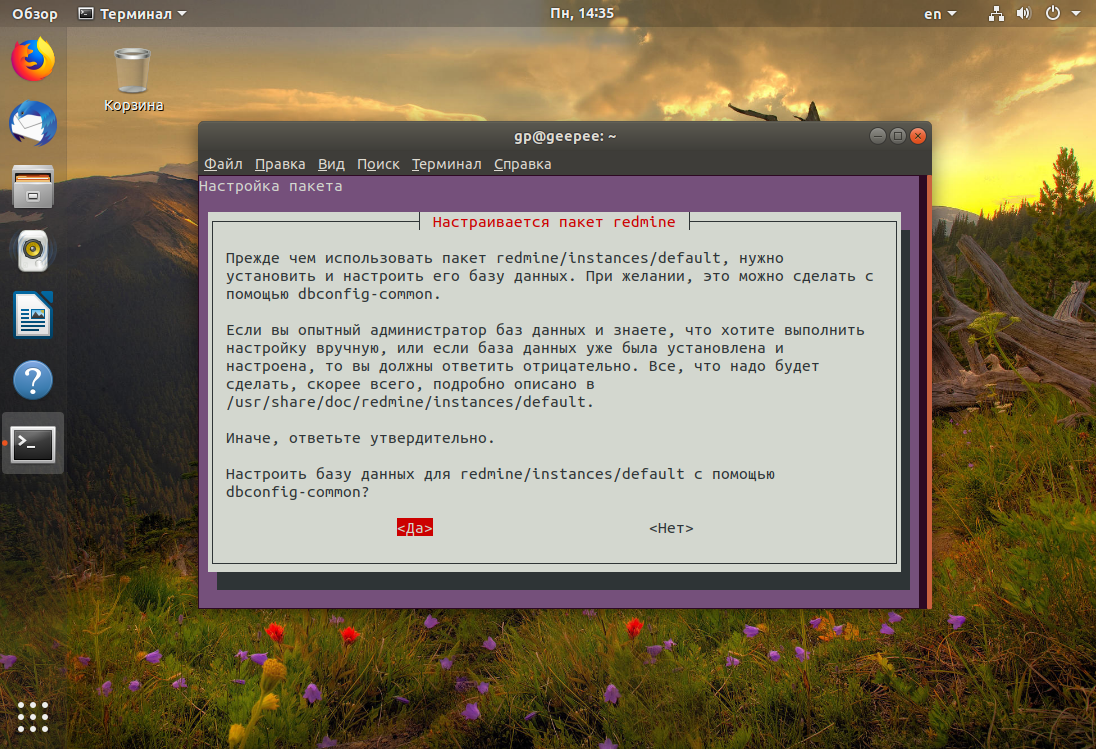Screen dimensions: 1096x749
Task: Open the Файл menu
Action: [223, 163]
